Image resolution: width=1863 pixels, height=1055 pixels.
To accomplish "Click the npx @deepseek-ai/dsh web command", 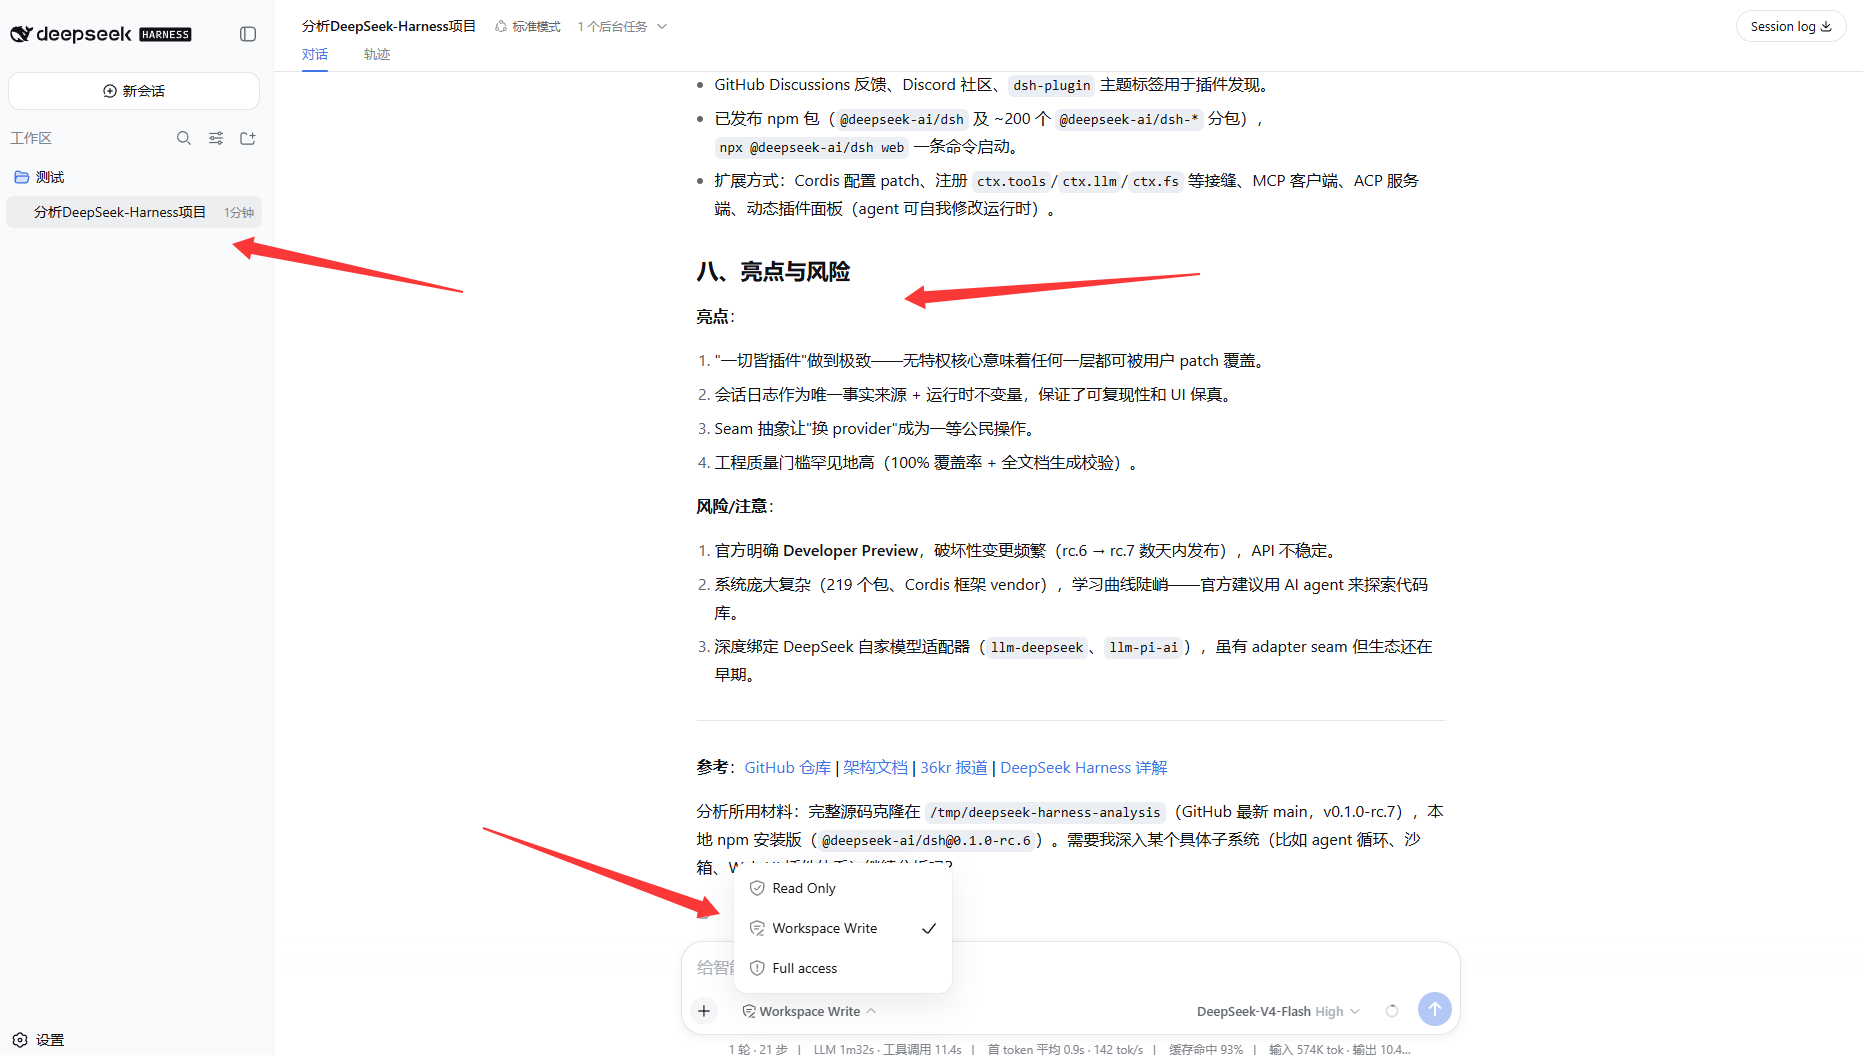I will (812, 147).
